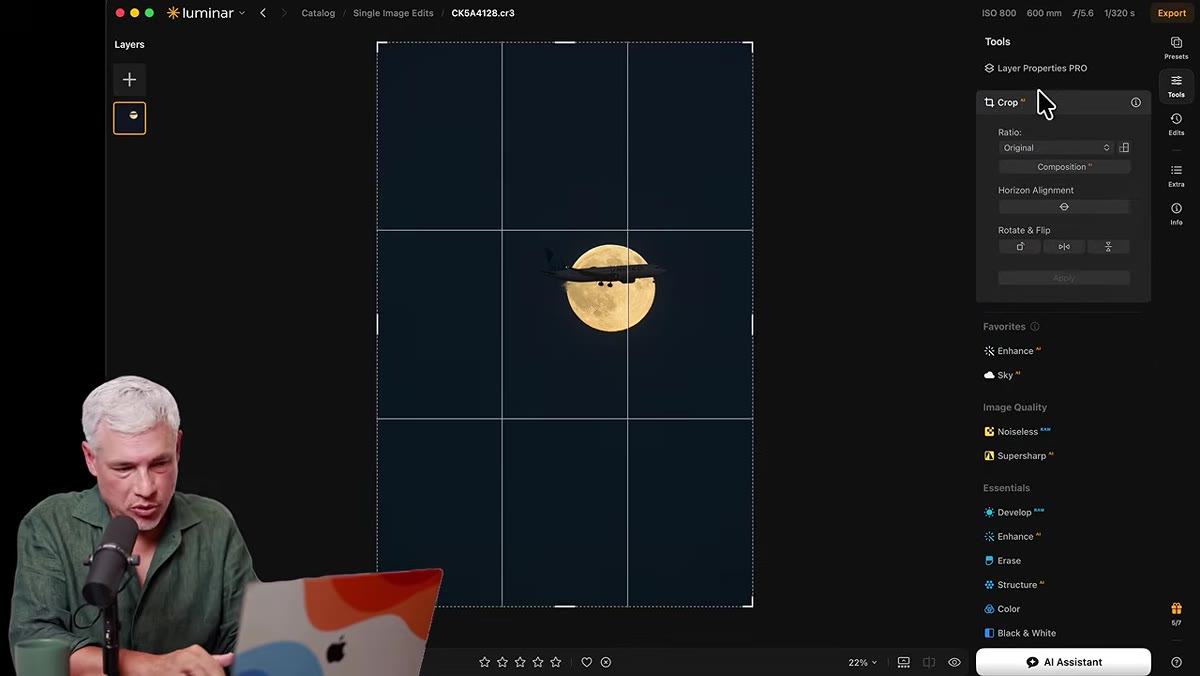Open Catalog in the breadcrumb

pos(318,13)
